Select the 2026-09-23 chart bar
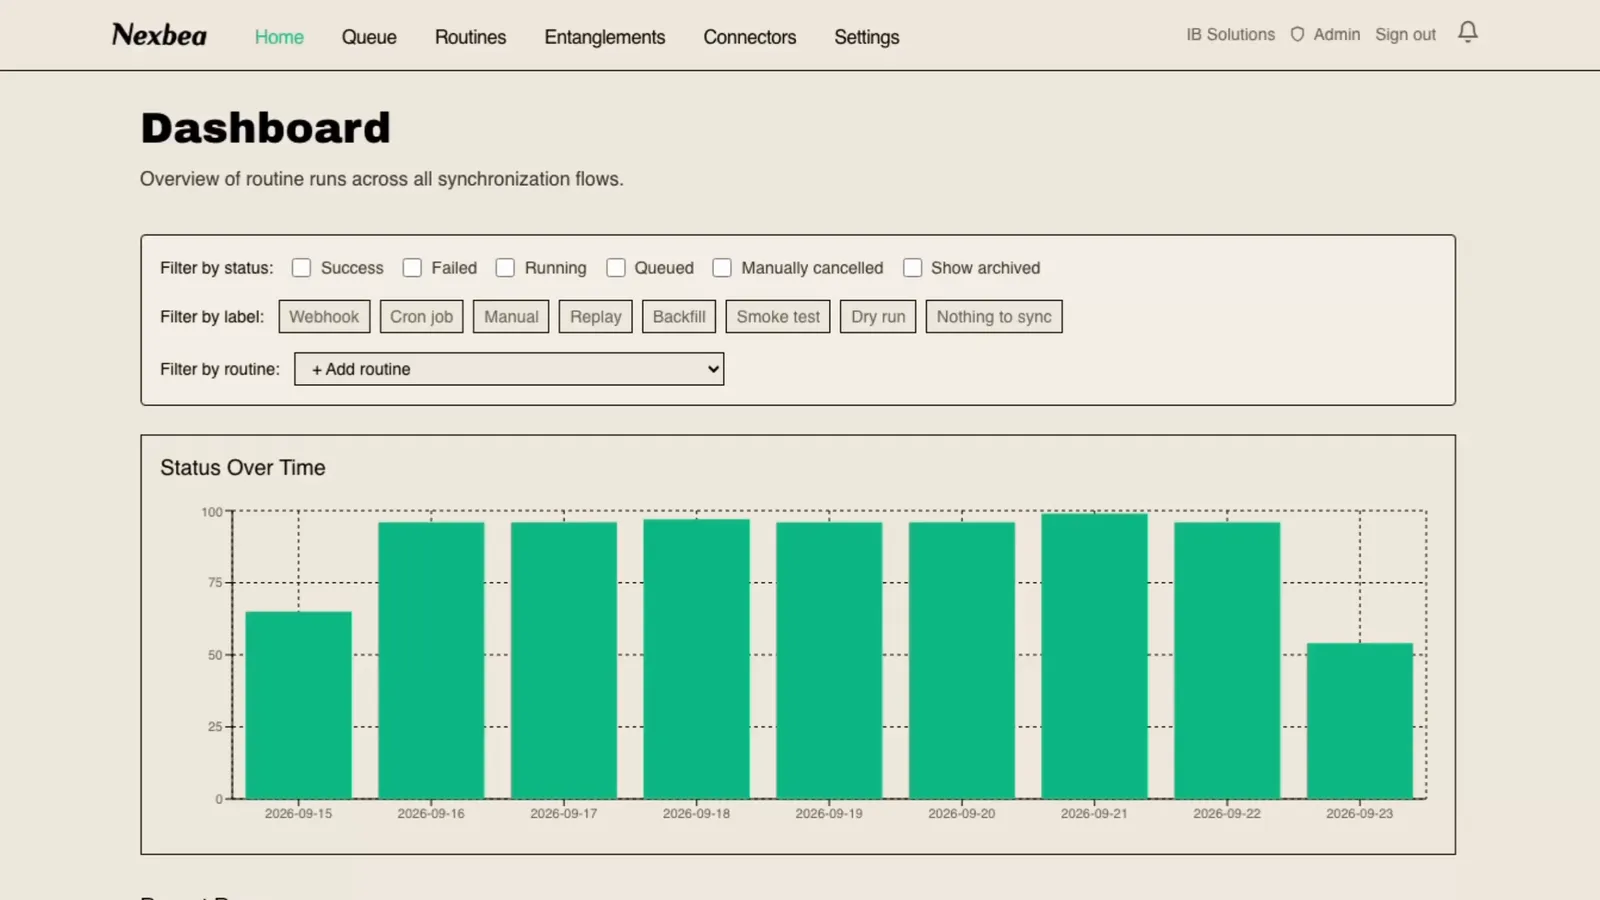 pos(1359,721)
